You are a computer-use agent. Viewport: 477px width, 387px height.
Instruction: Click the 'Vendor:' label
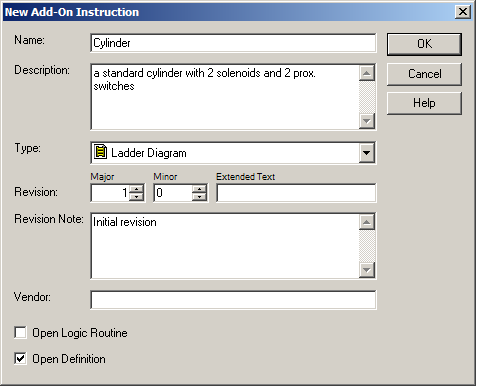[32, 297]
